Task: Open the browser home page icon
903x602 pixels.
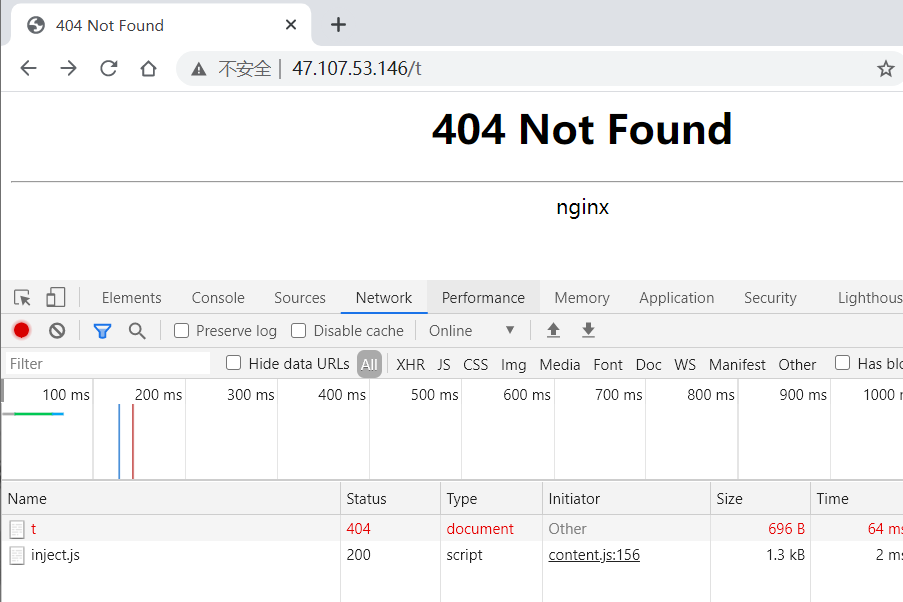Action: pyautogui.click(x=149, y=69)
